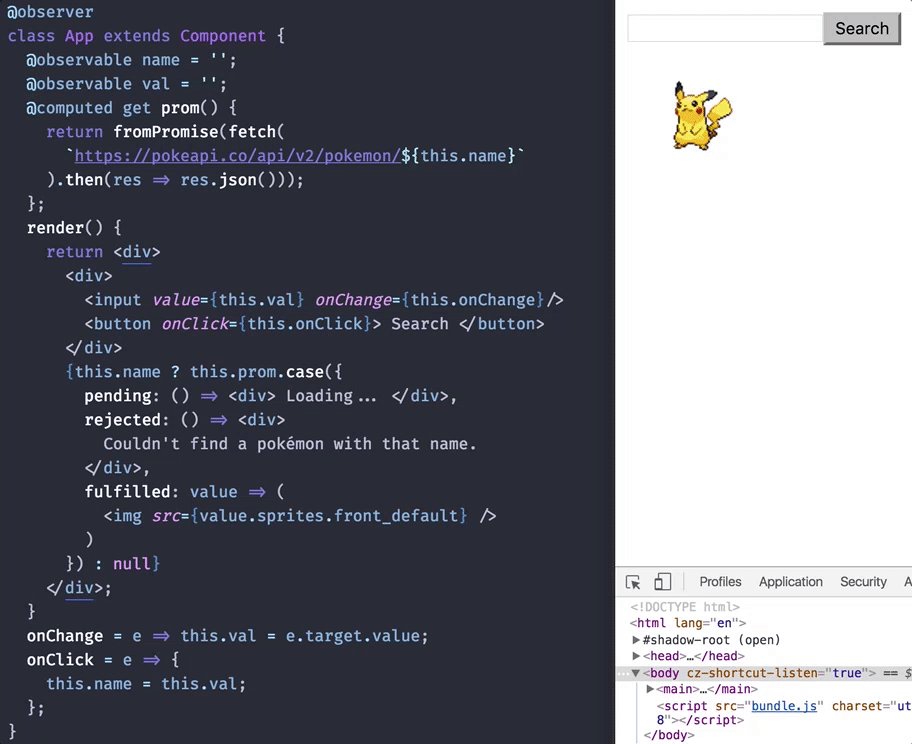Expand the main element node
The width and height of the screenshot is (912, 744).
[650, 689]
